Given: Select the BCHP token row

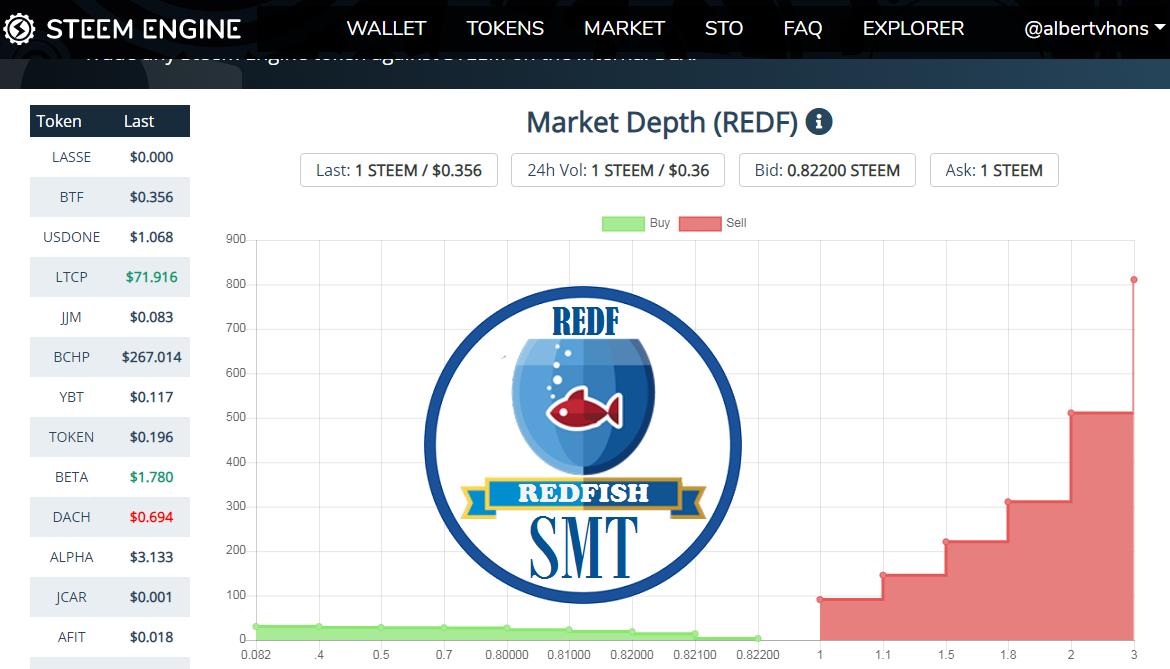Looking at the screenshot, I should coord(110,357).
